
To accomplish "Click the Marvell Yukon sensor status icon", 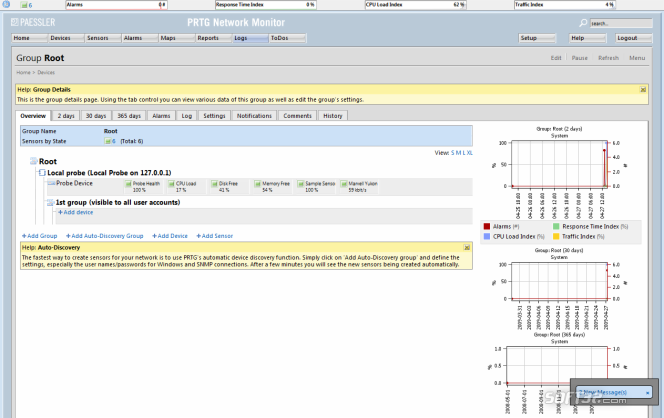I will click(343, 184).
